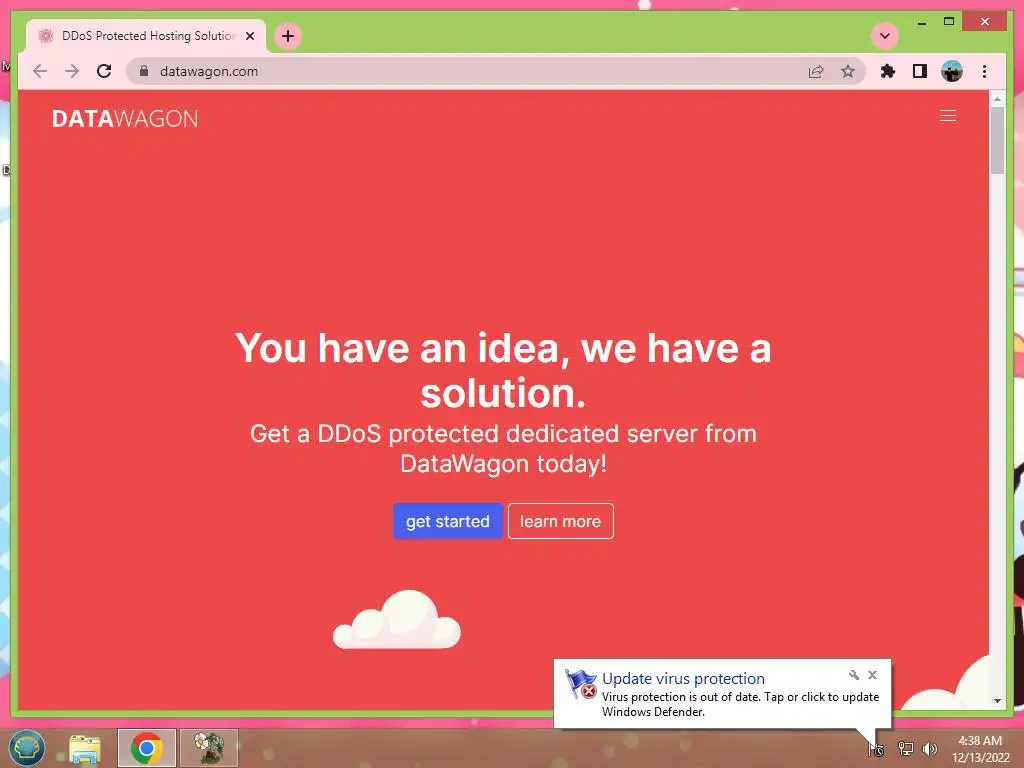Close the DDoS Protected Hosting tab

(x=249, y=36)
